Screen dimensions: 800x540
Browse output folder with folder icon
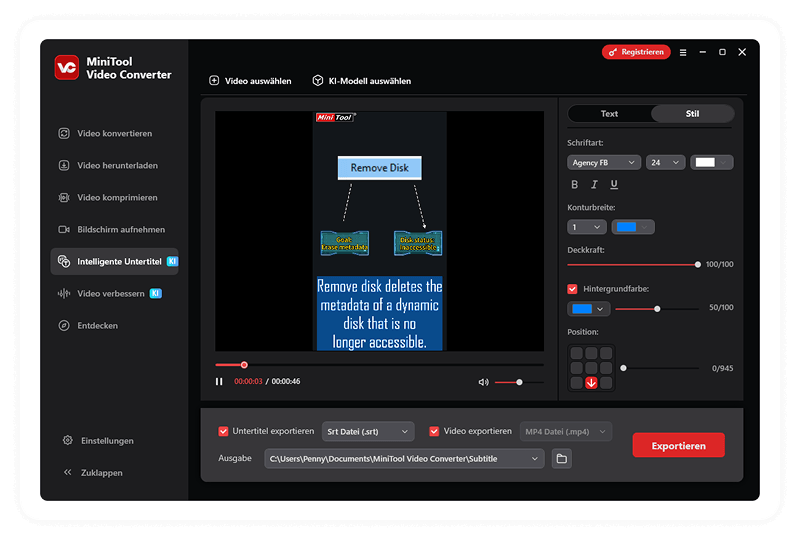[562, 459]
